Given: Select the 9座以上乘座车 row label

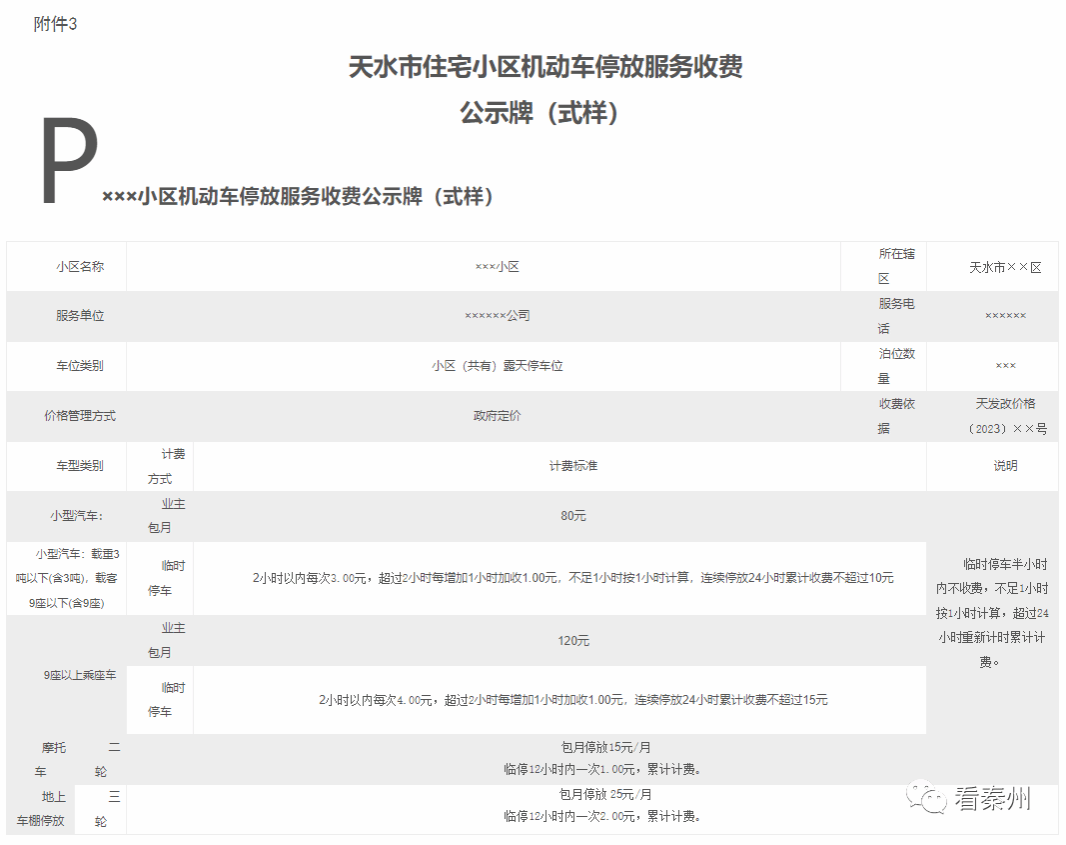Looking at the screenshot, I should [79, 676].
